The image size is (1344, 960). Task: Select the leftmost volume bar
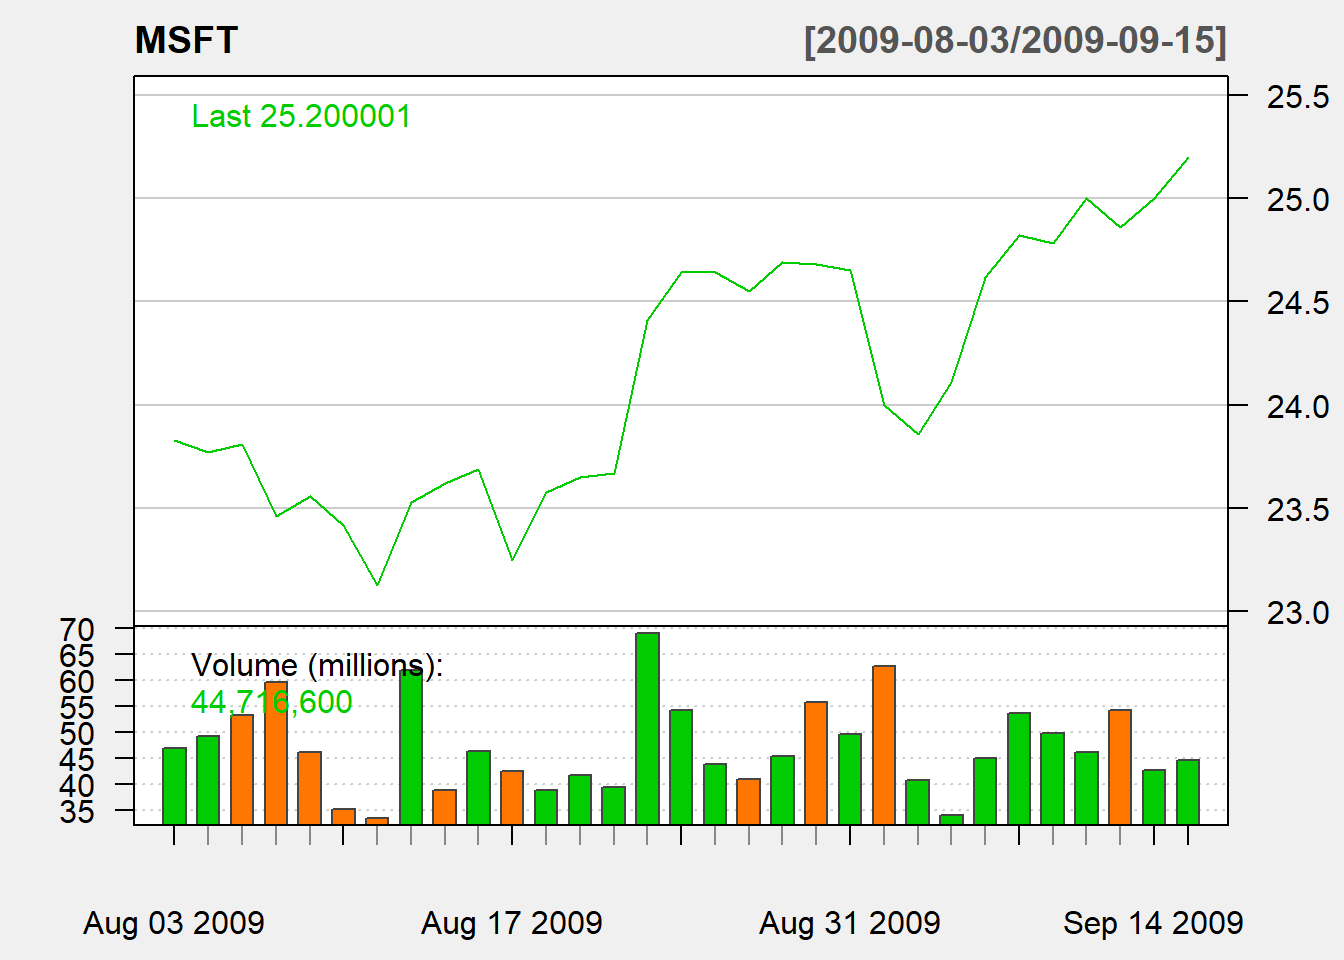(174, 786)
